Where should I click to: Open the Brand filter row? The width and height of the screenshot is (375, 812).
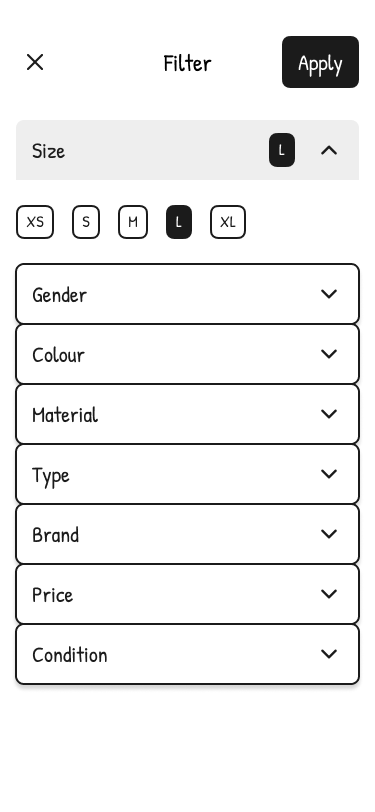point(188,534)
